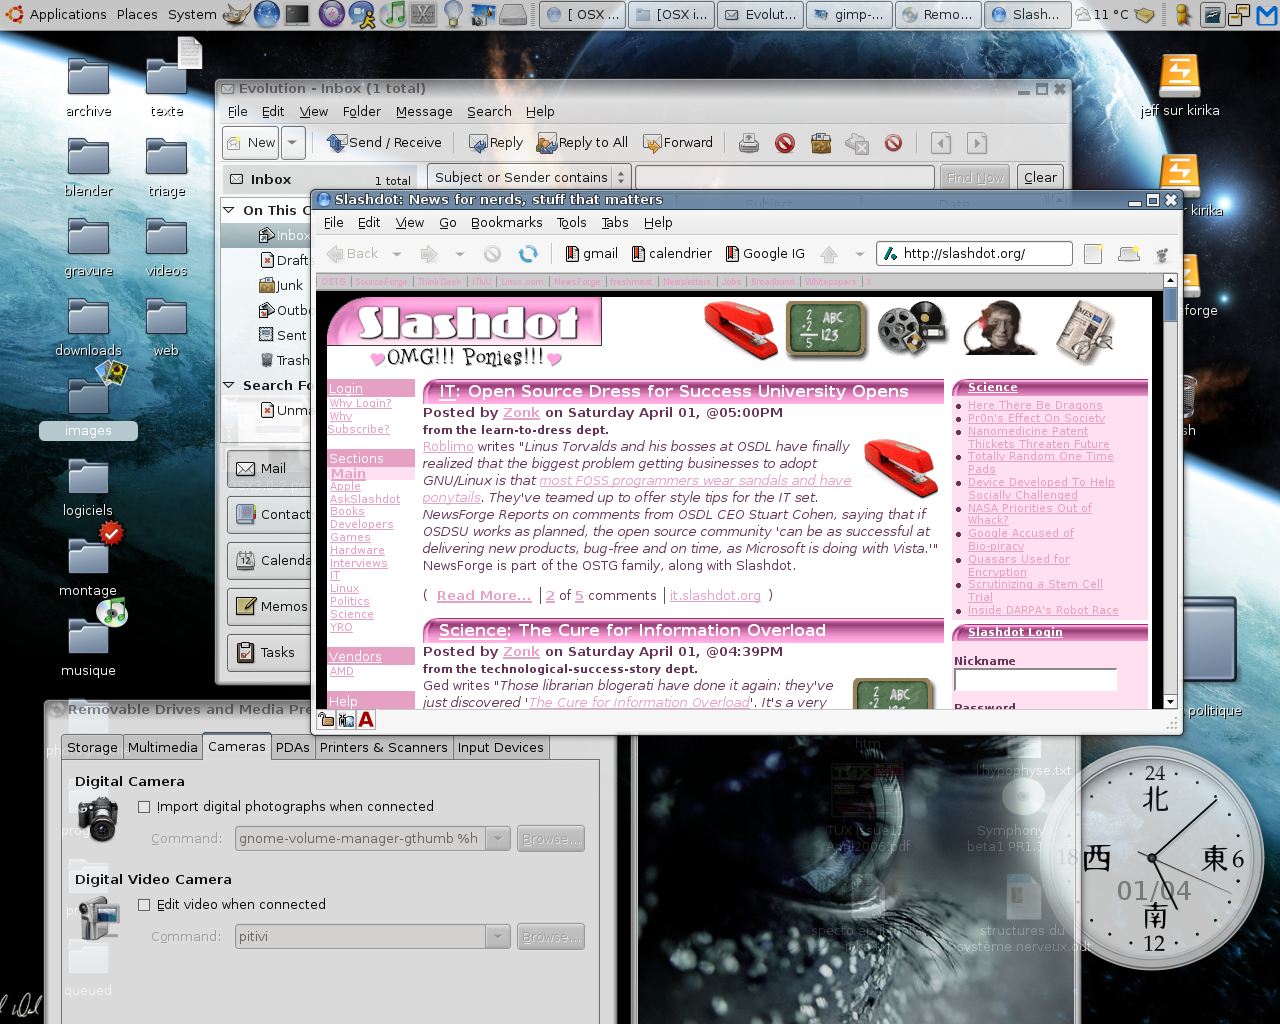Click the film reel icon on Slashdot

point(912,329)
